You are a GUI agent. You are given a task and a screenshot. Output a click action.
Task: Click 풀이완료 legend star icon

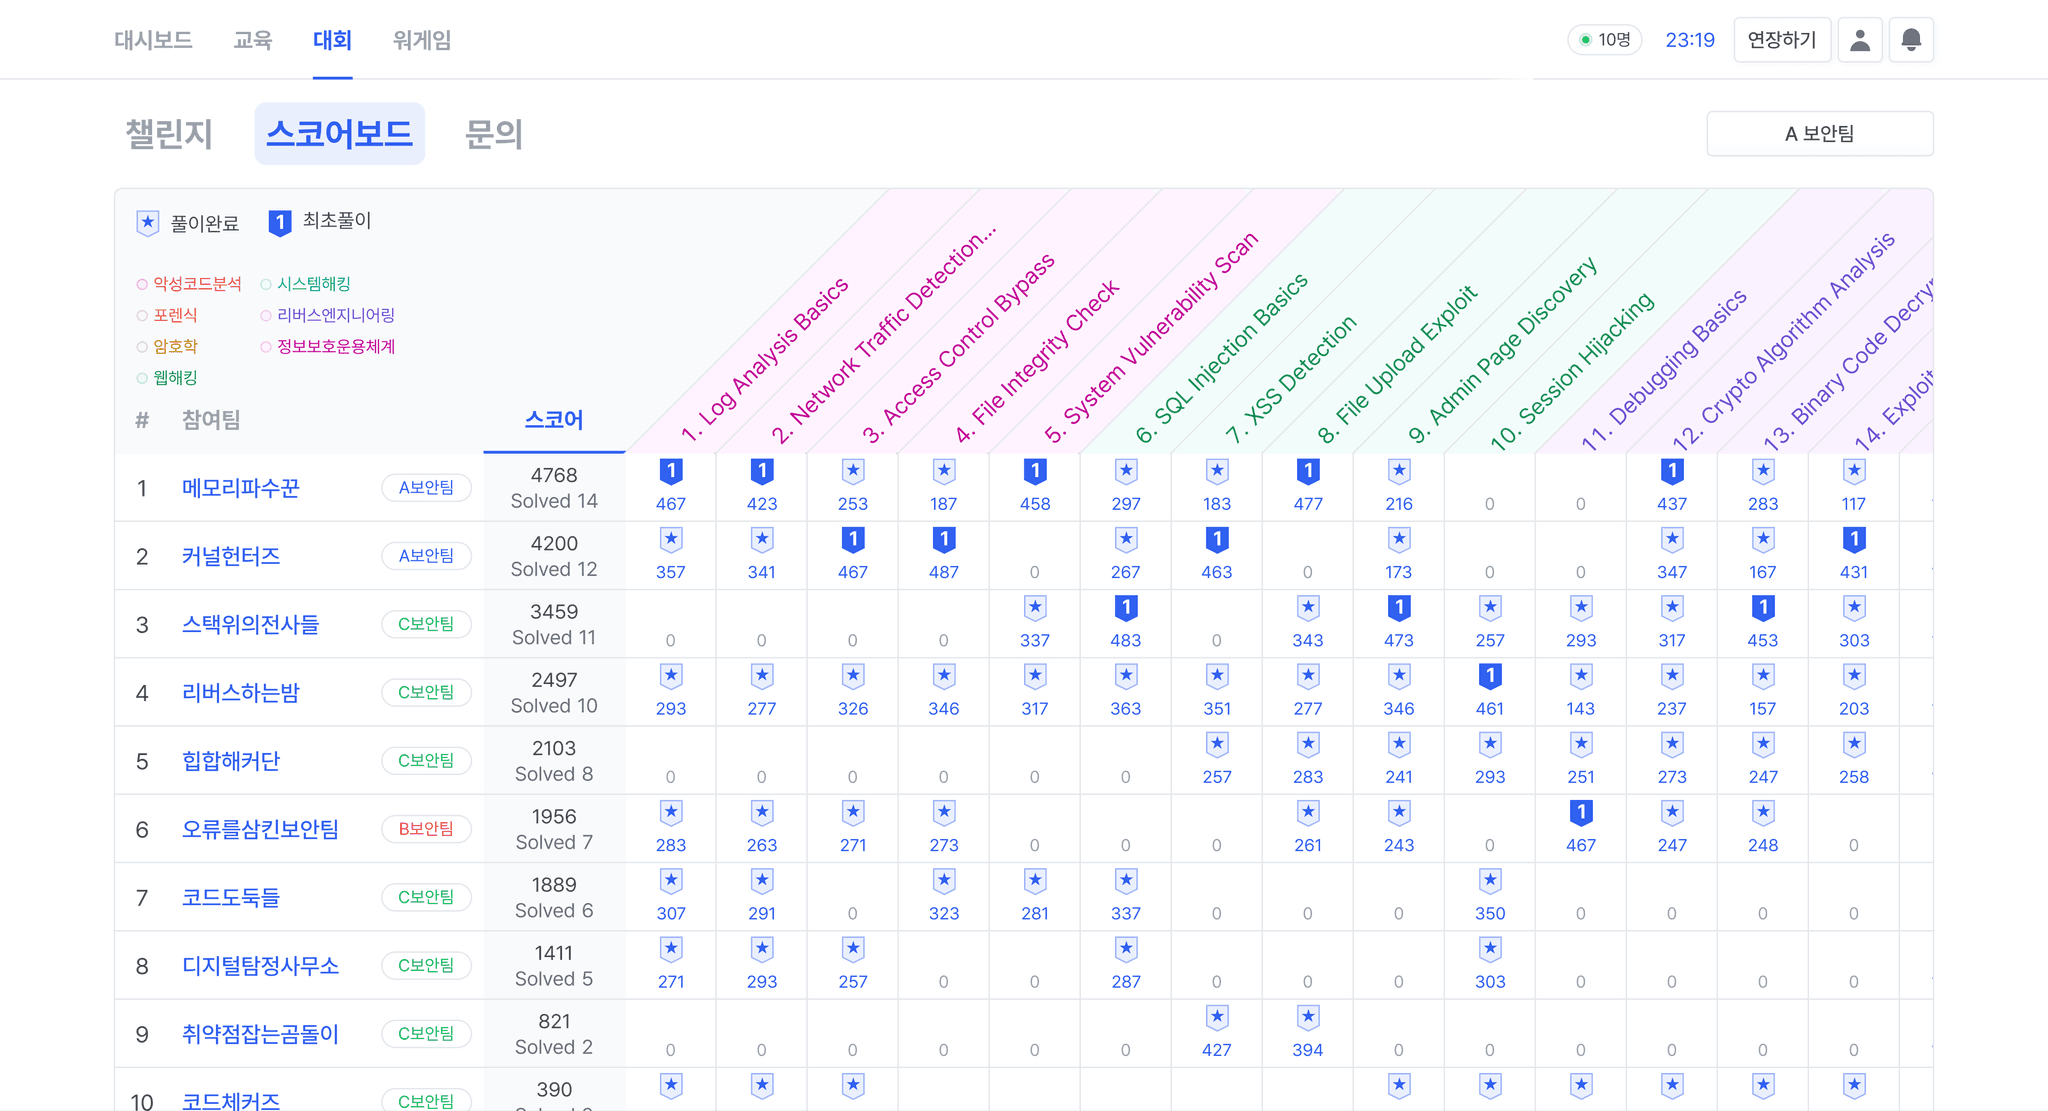pos(148,223)
